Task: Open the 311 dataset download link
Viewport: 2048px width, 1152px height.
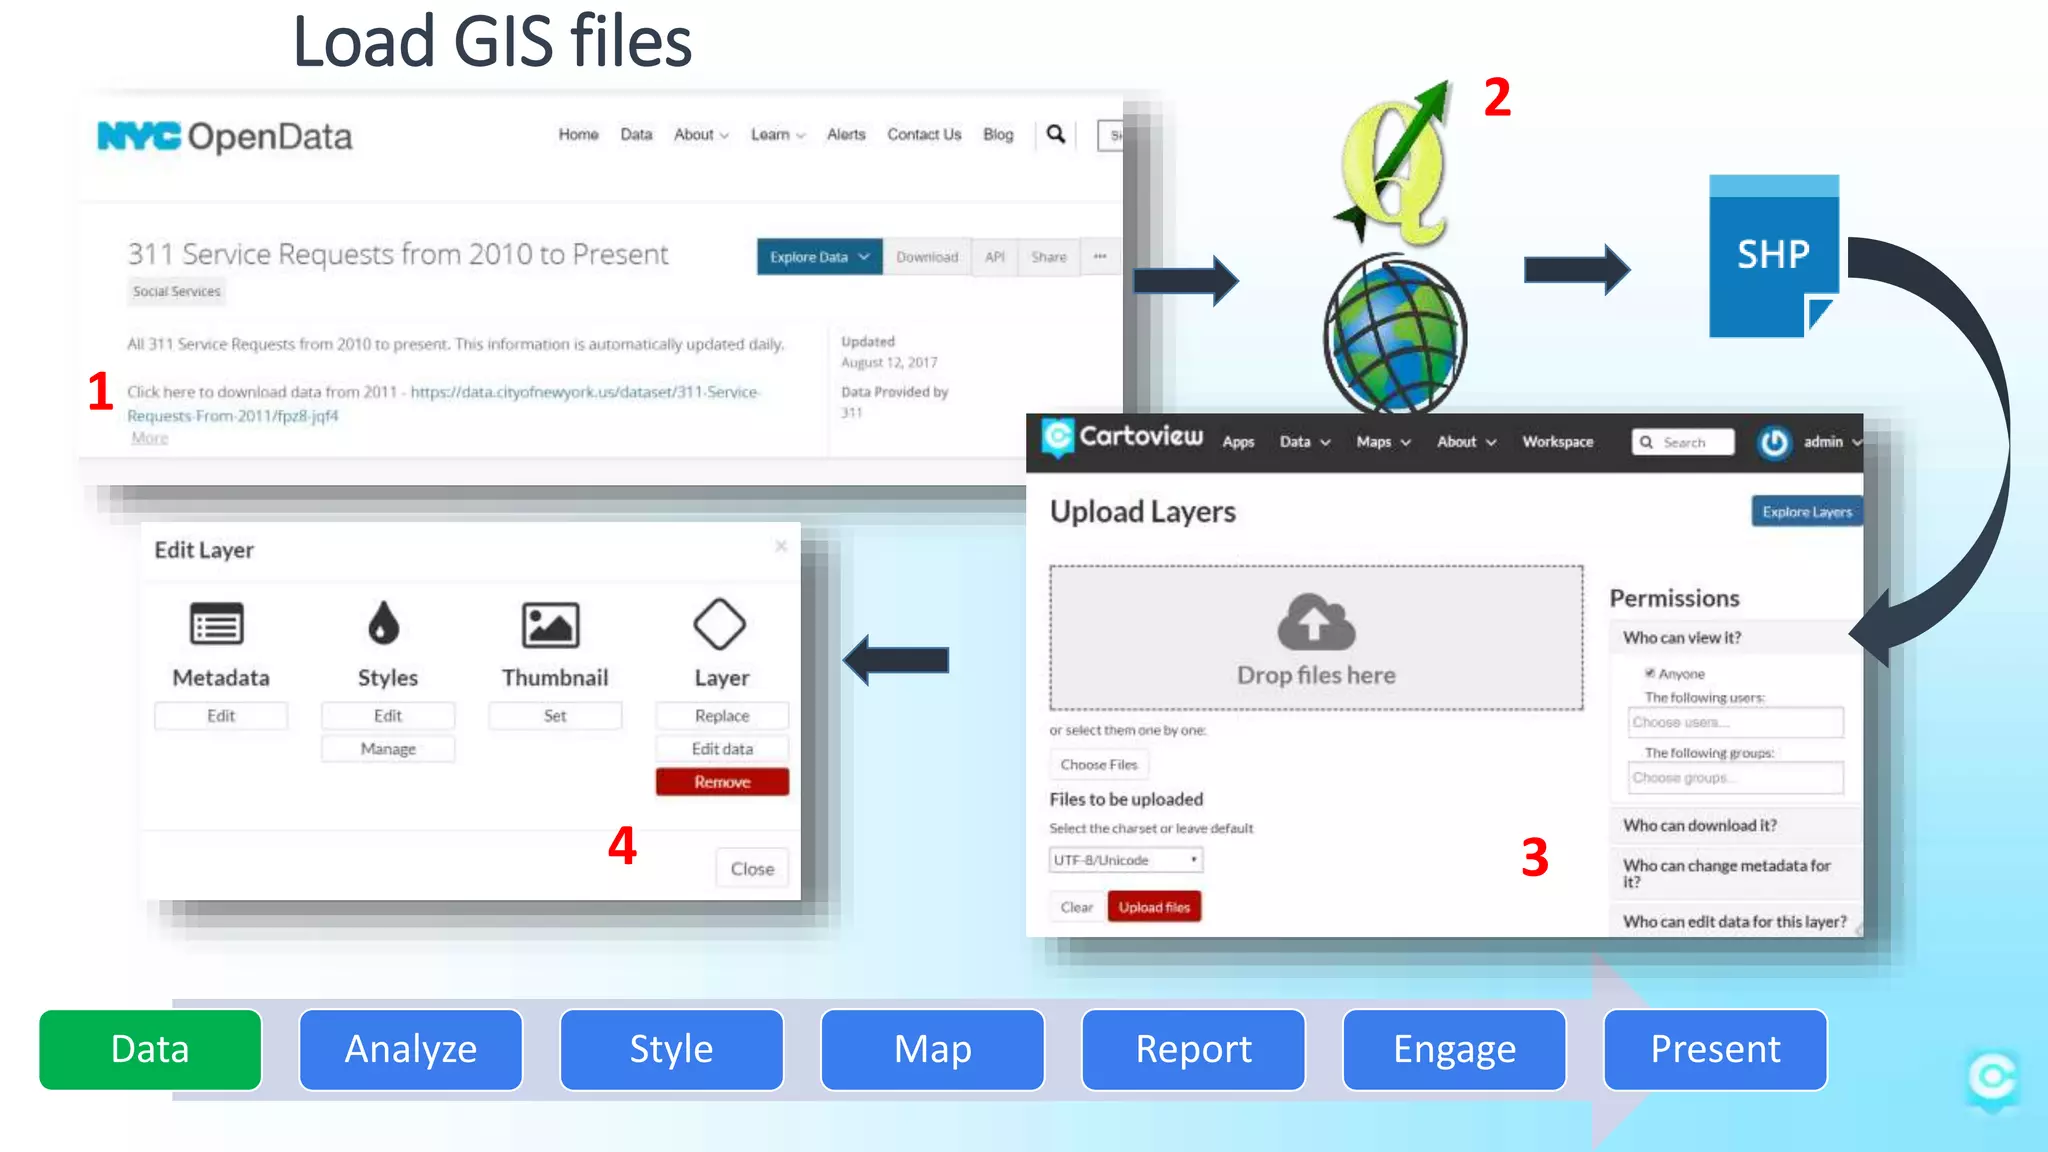Action: coord(443,404)
